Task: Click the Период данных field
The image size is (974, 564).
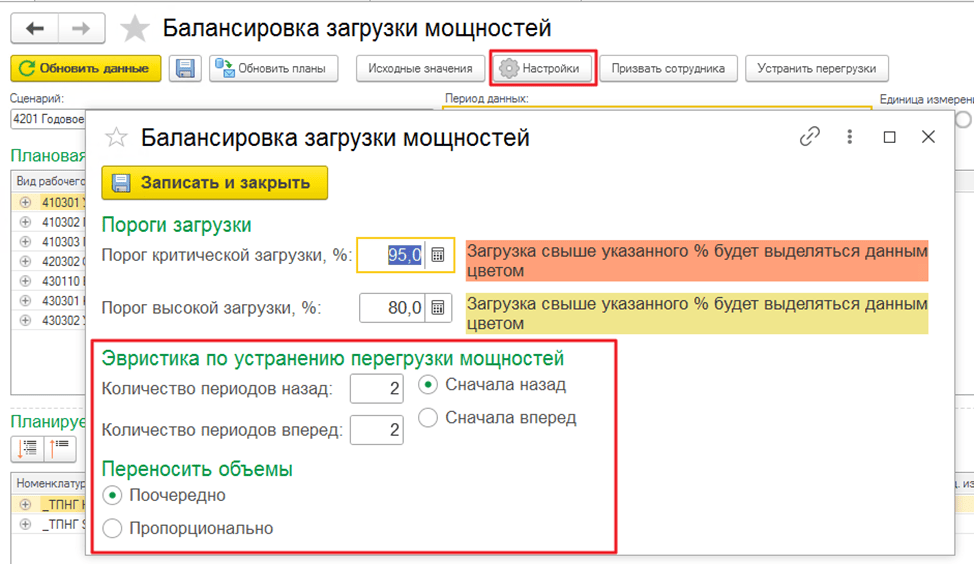Action: tap(657, 109)
